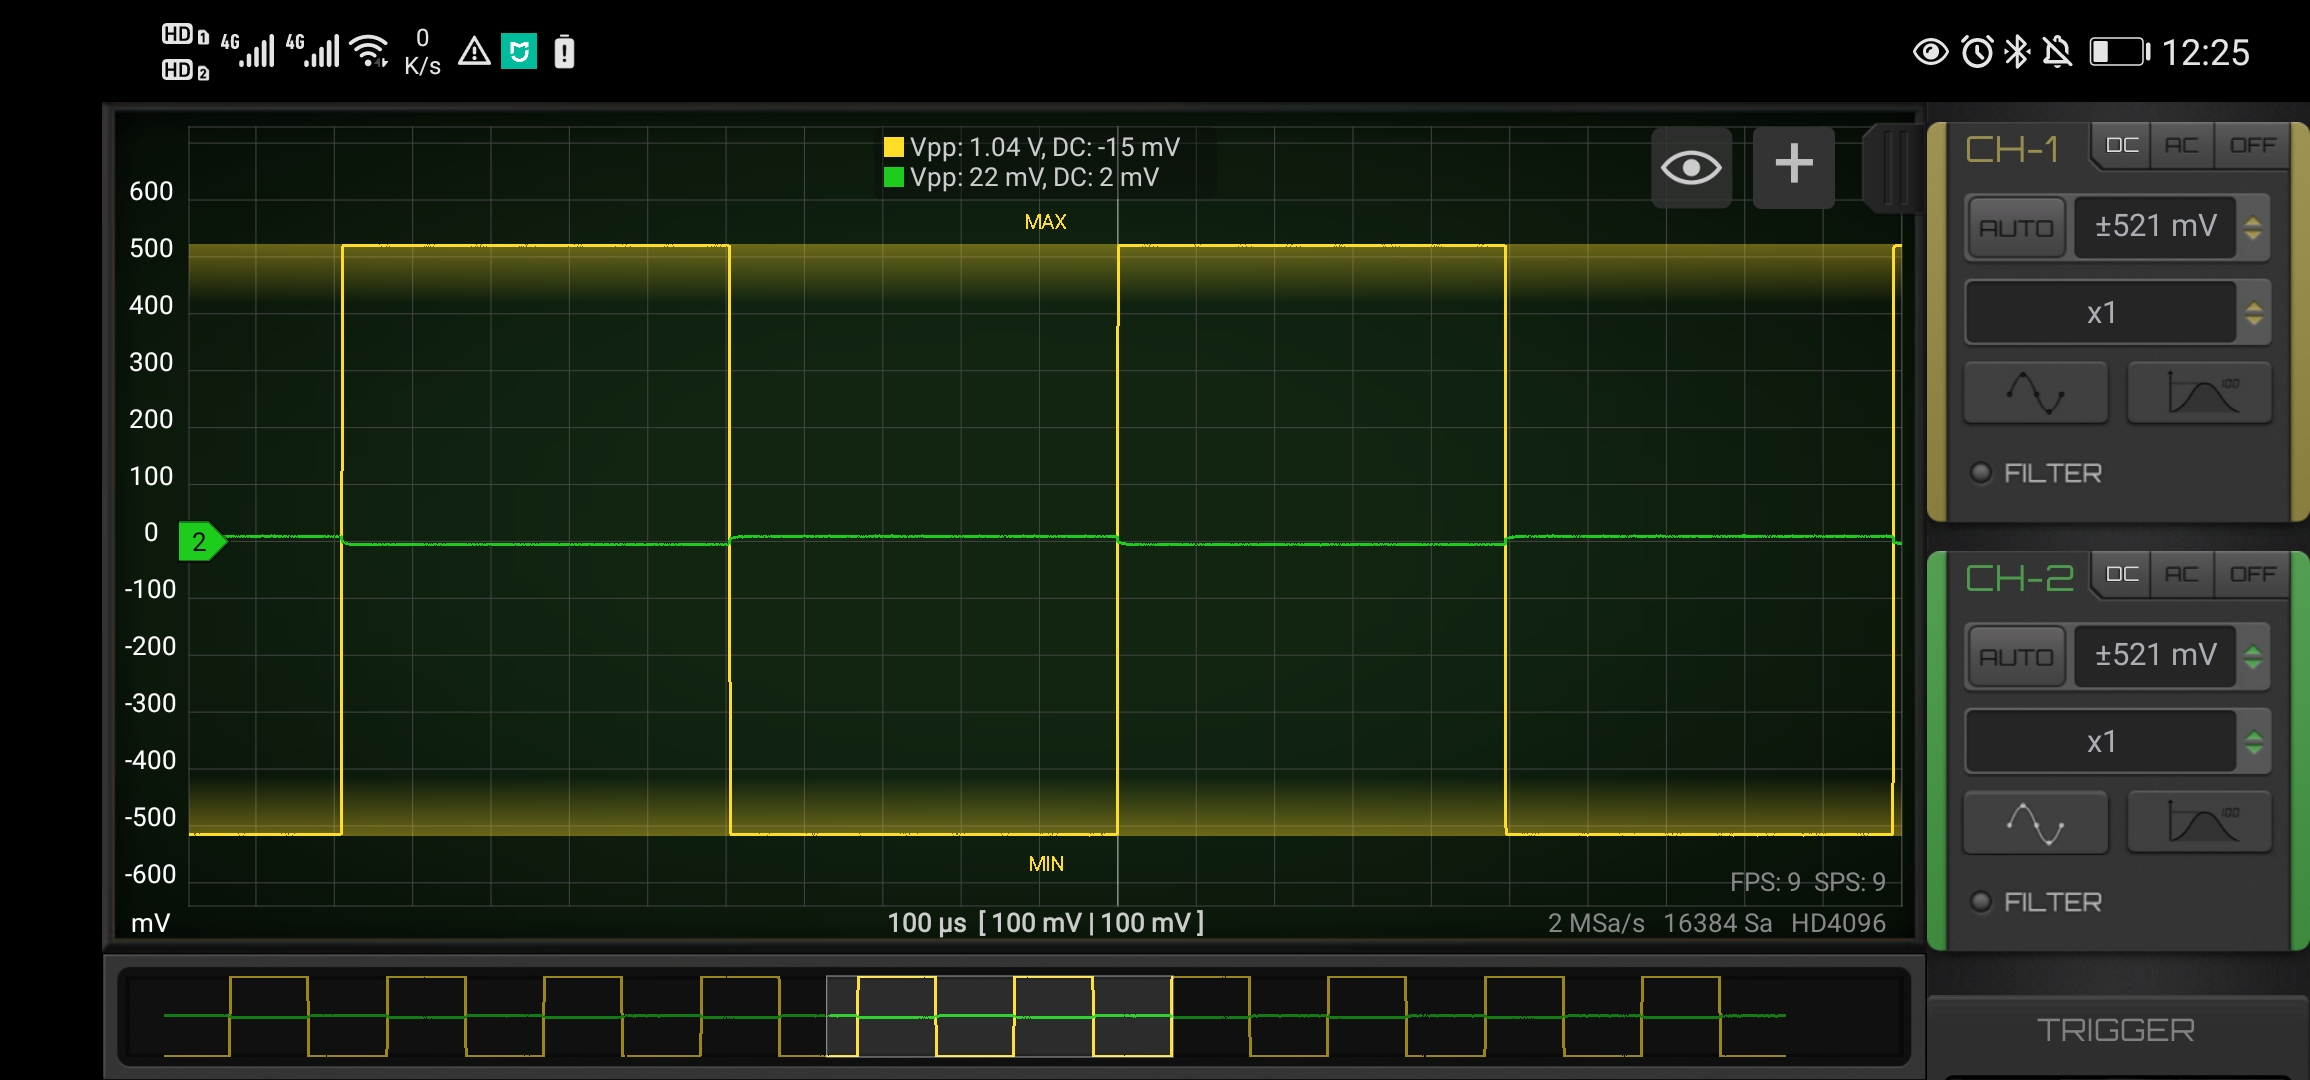Tap the HD4096 mode text
Image resolution: width=2310 pixels, height=1080 pixels.
pyautogui.click(x=1838, y=923)
